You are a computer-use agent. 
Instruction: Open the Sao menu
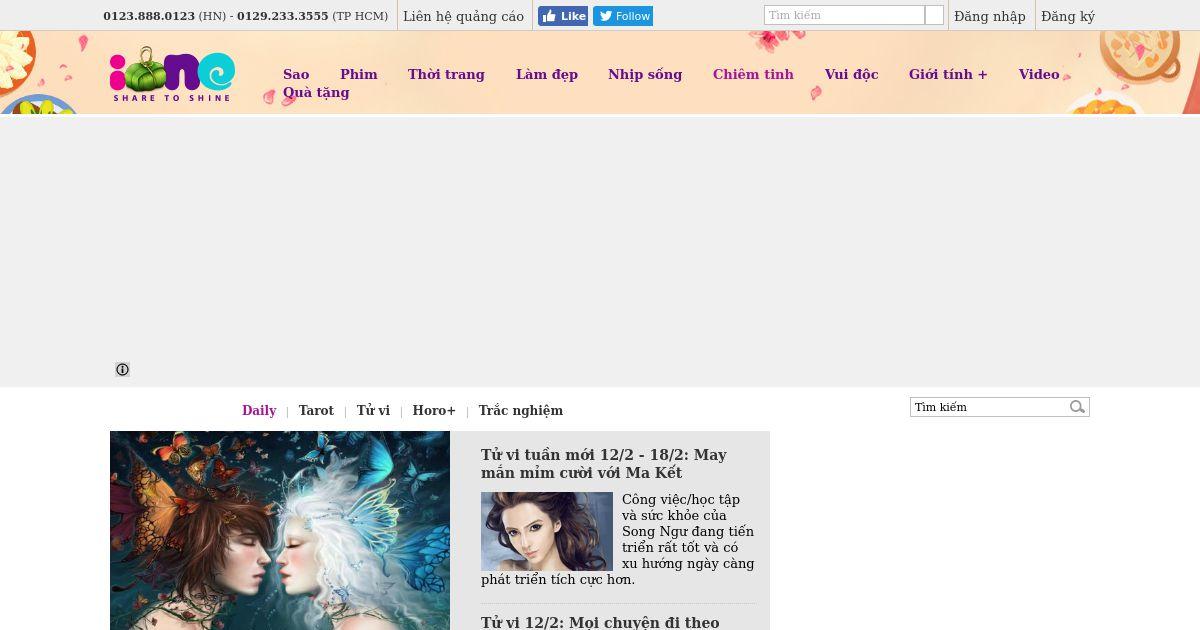coord(296,74)
